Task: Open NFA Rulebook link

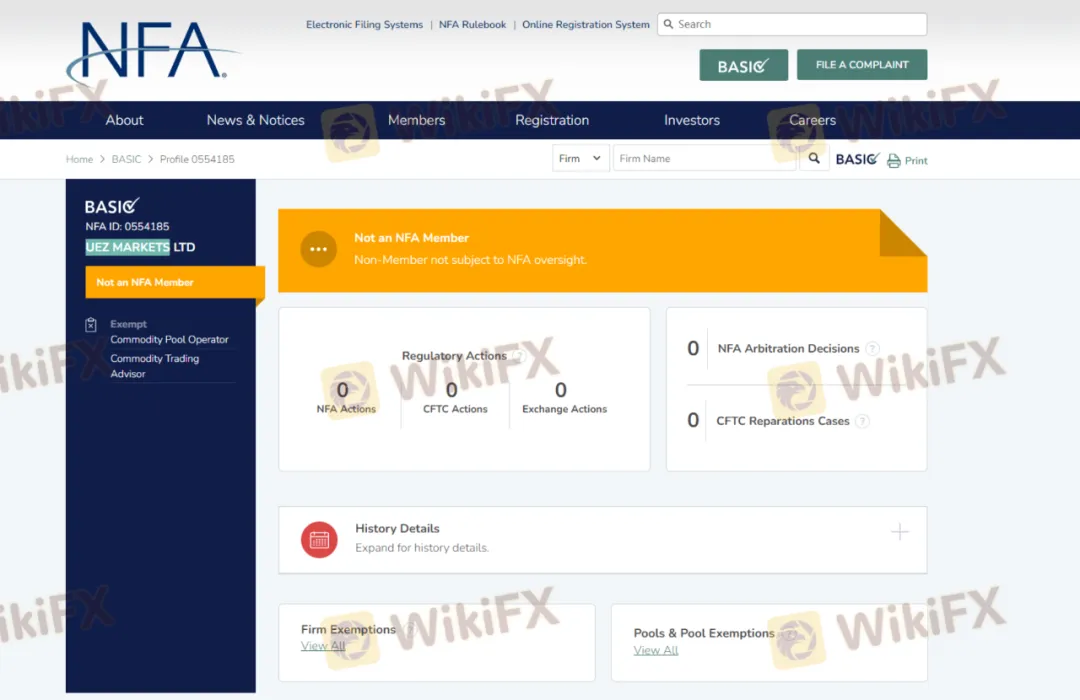Action: [472, 24]
